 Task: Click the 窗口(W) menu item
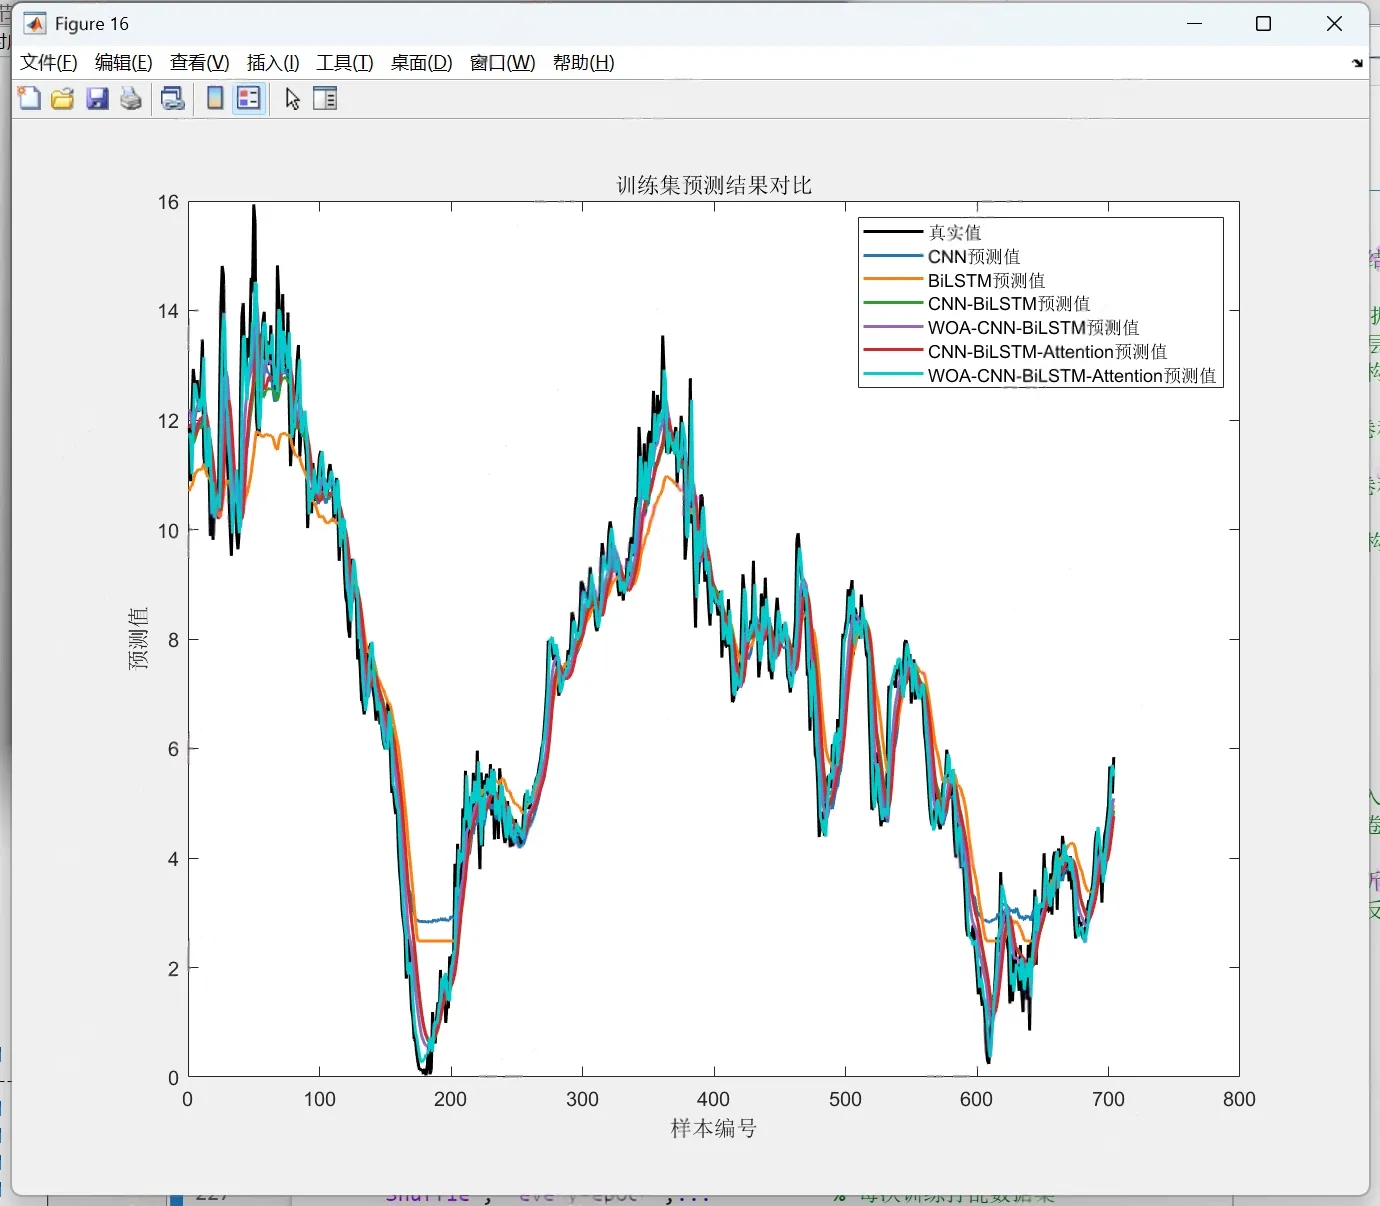pos(503,63)
